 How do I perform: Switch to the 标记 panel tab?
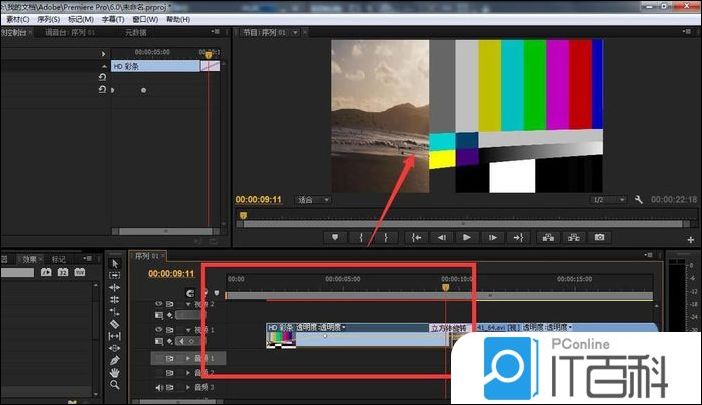tap(58, 258)
